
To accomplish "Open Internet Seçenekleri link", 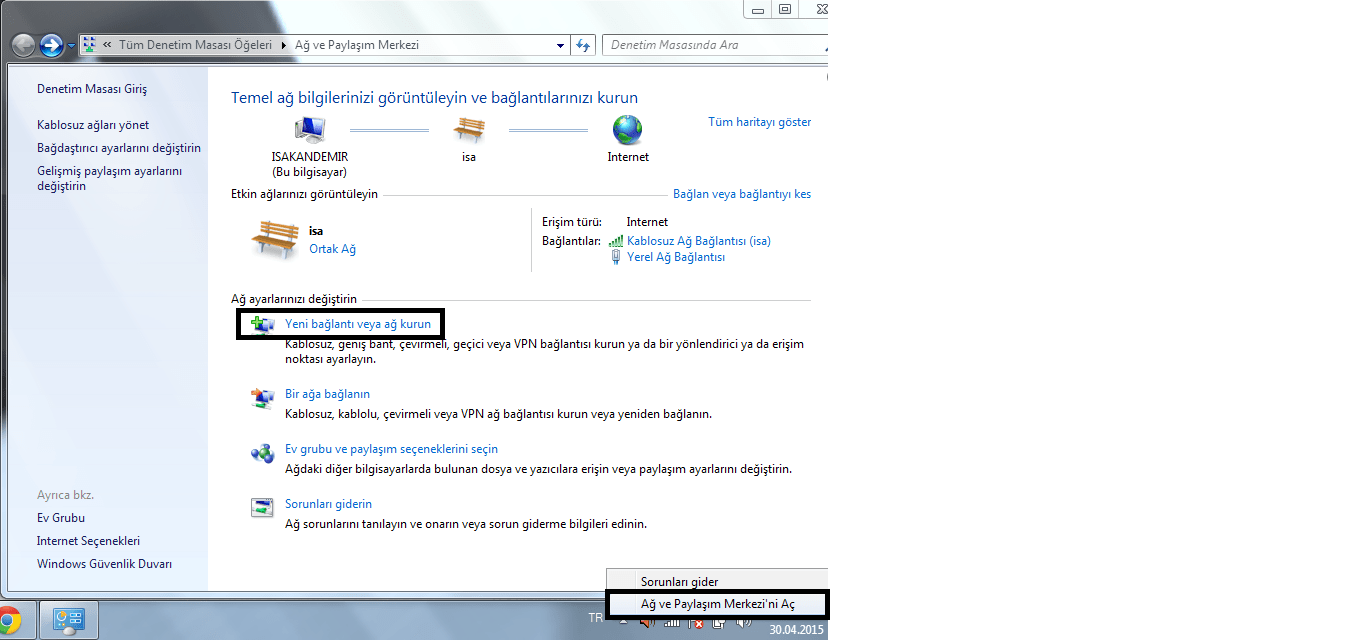I will click(88, 541).
